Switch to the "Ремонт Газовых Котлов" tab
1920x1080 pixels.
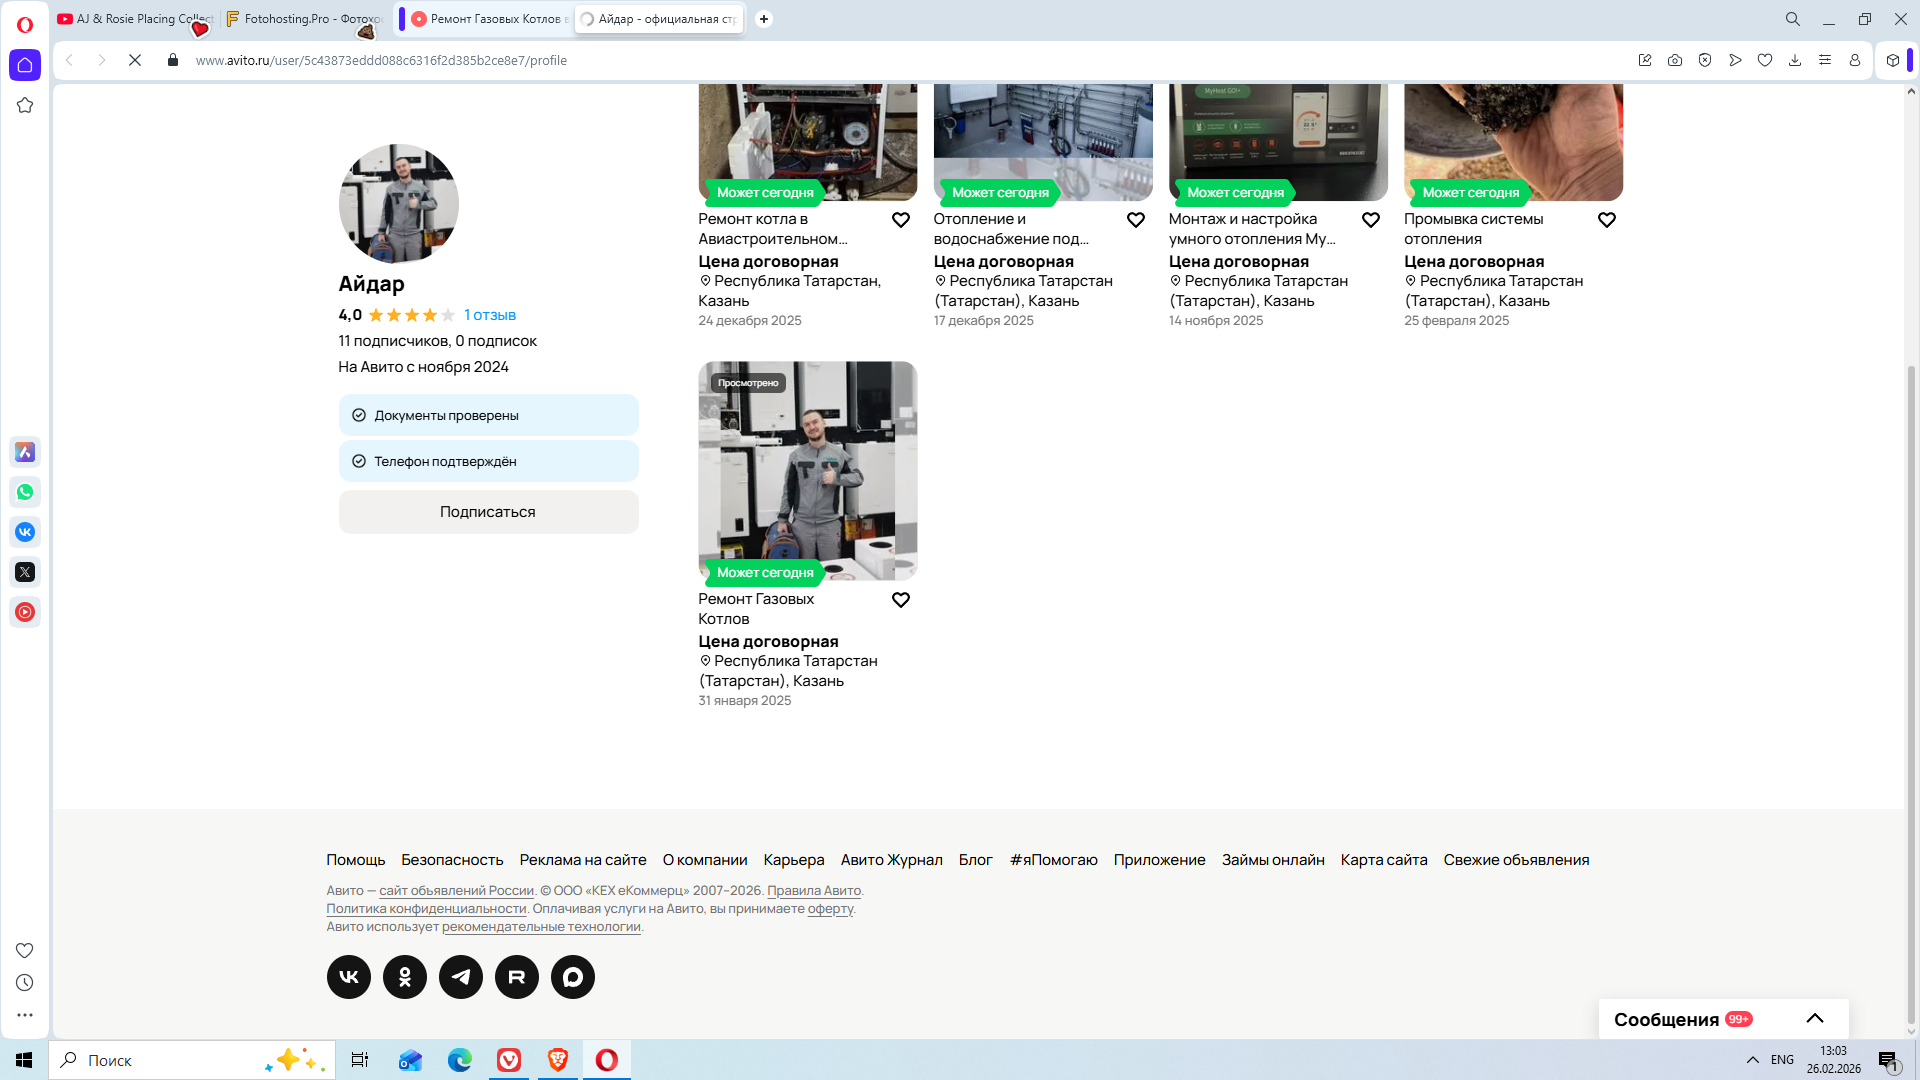coord(490,19)
